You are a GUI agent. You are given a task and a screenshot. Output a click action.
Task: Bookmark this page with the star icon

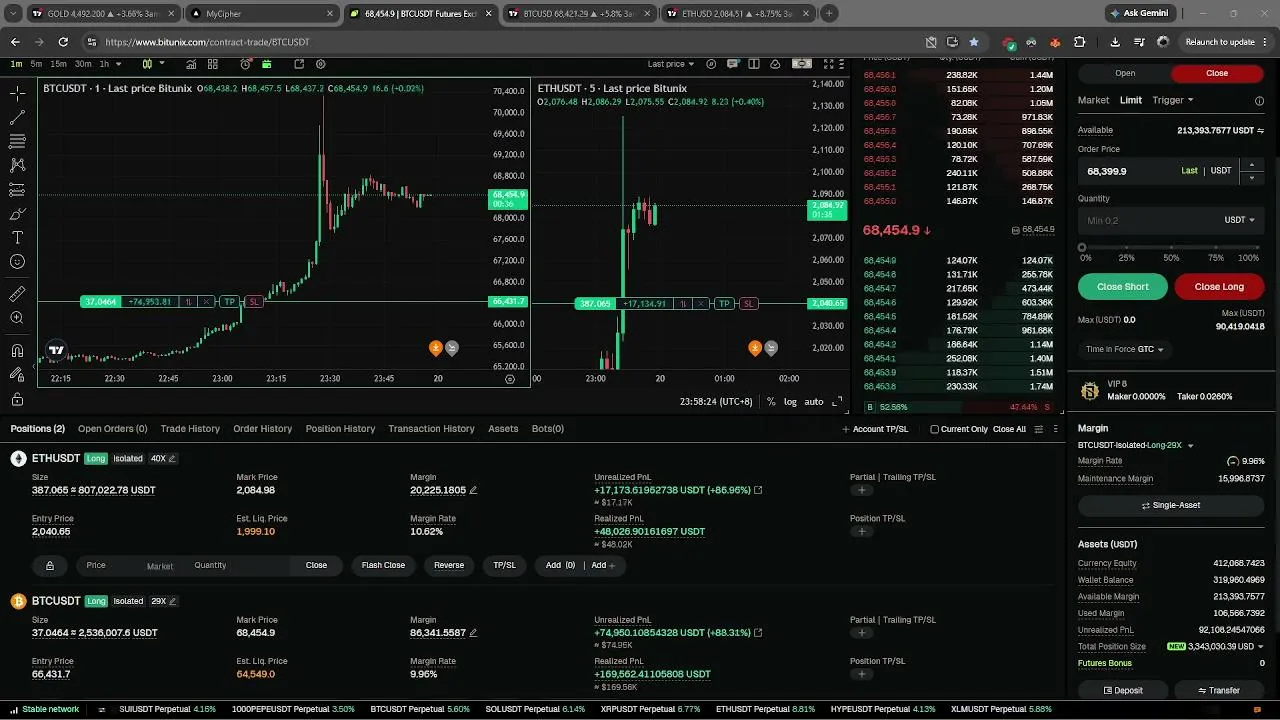point(974,42)
